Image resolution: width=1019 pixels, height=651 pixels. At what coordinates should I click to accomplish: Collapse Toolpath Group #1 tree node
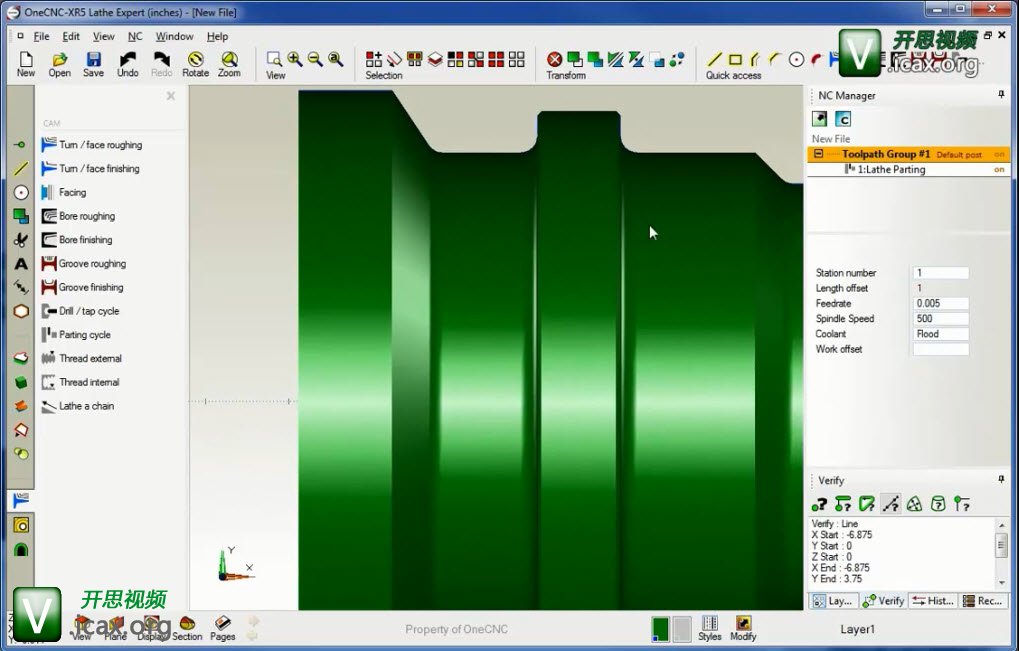point(818,154)
